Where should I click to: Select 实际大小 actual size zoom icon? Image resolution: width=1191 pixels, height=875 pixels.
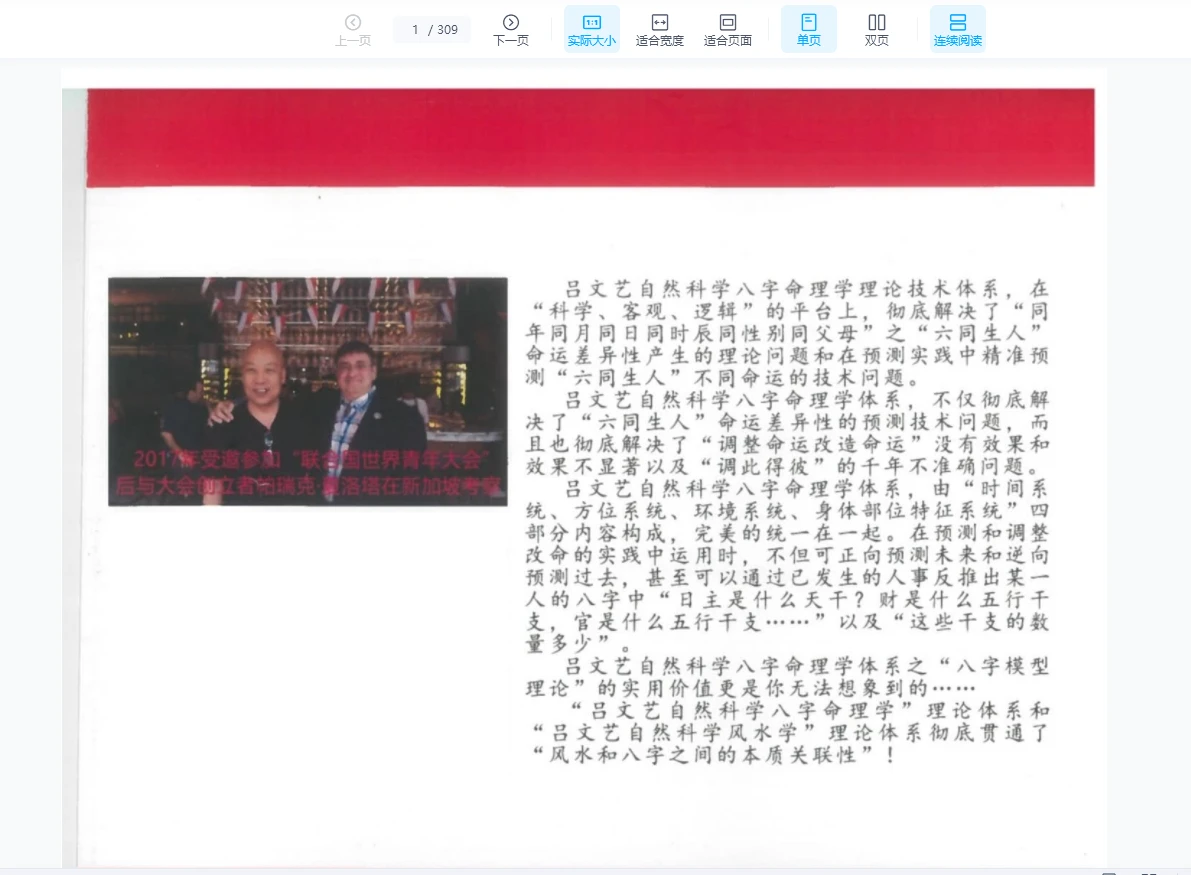[592, 30]
